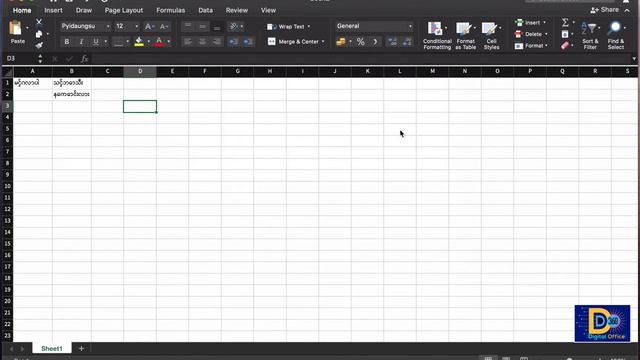Screen dimensions: 640x360
Task: Click Wrap Text button
Action: click(x=288, y=27)
